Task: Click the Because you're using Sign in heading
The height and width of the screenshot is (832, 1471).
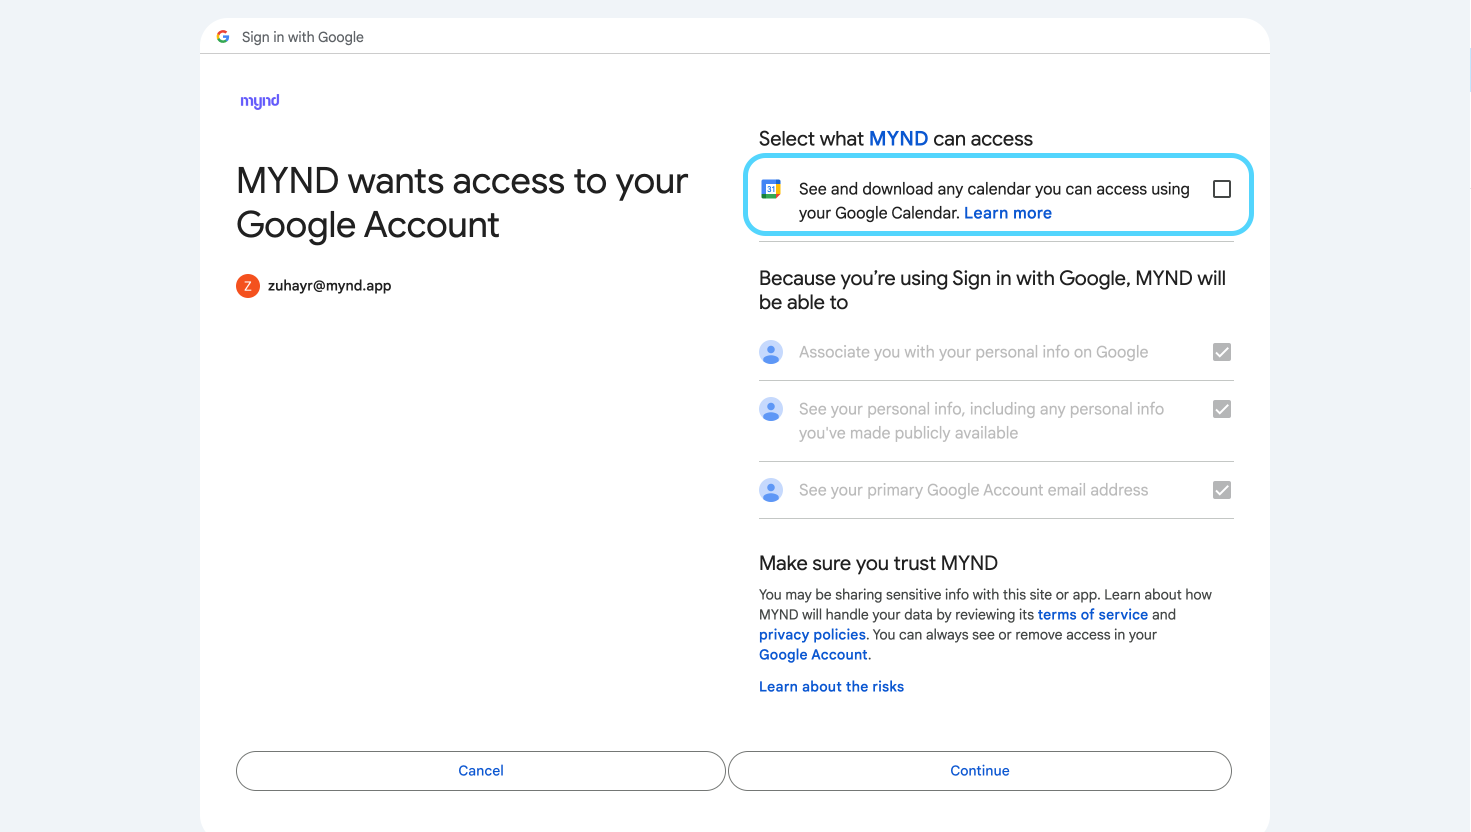Action: (992, 290)
